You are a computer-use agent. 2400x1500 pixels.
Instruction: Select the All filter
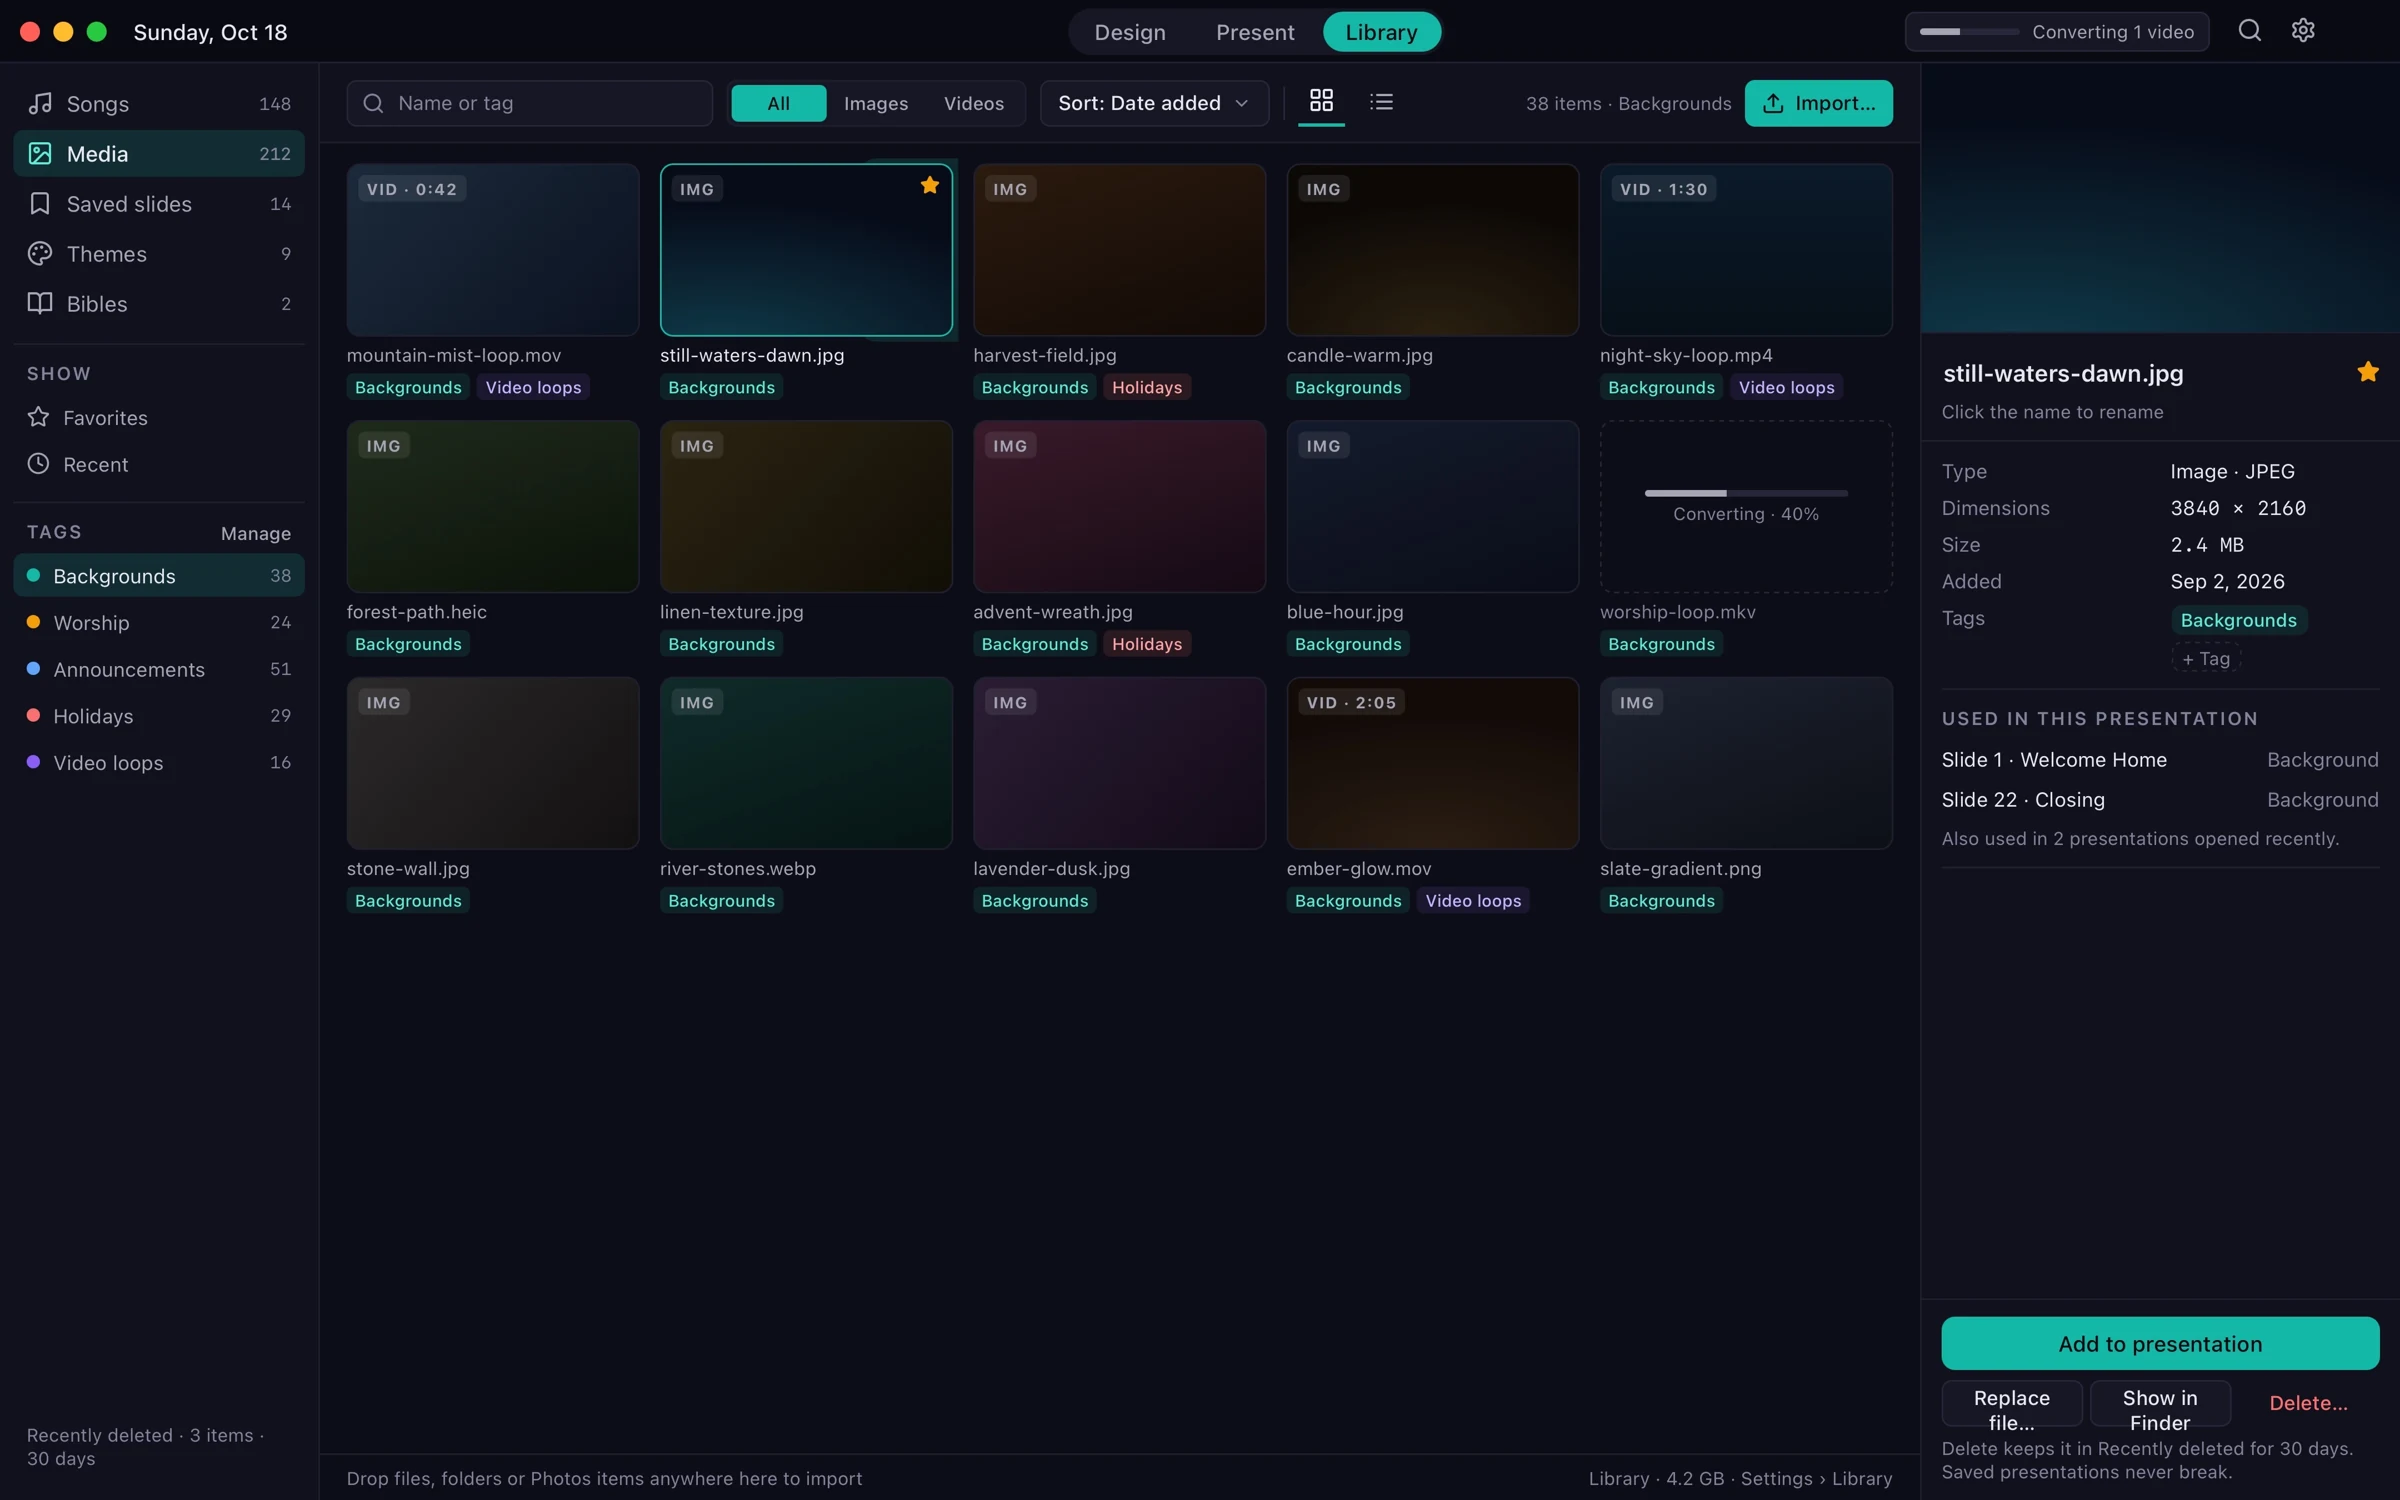[779, 103]
